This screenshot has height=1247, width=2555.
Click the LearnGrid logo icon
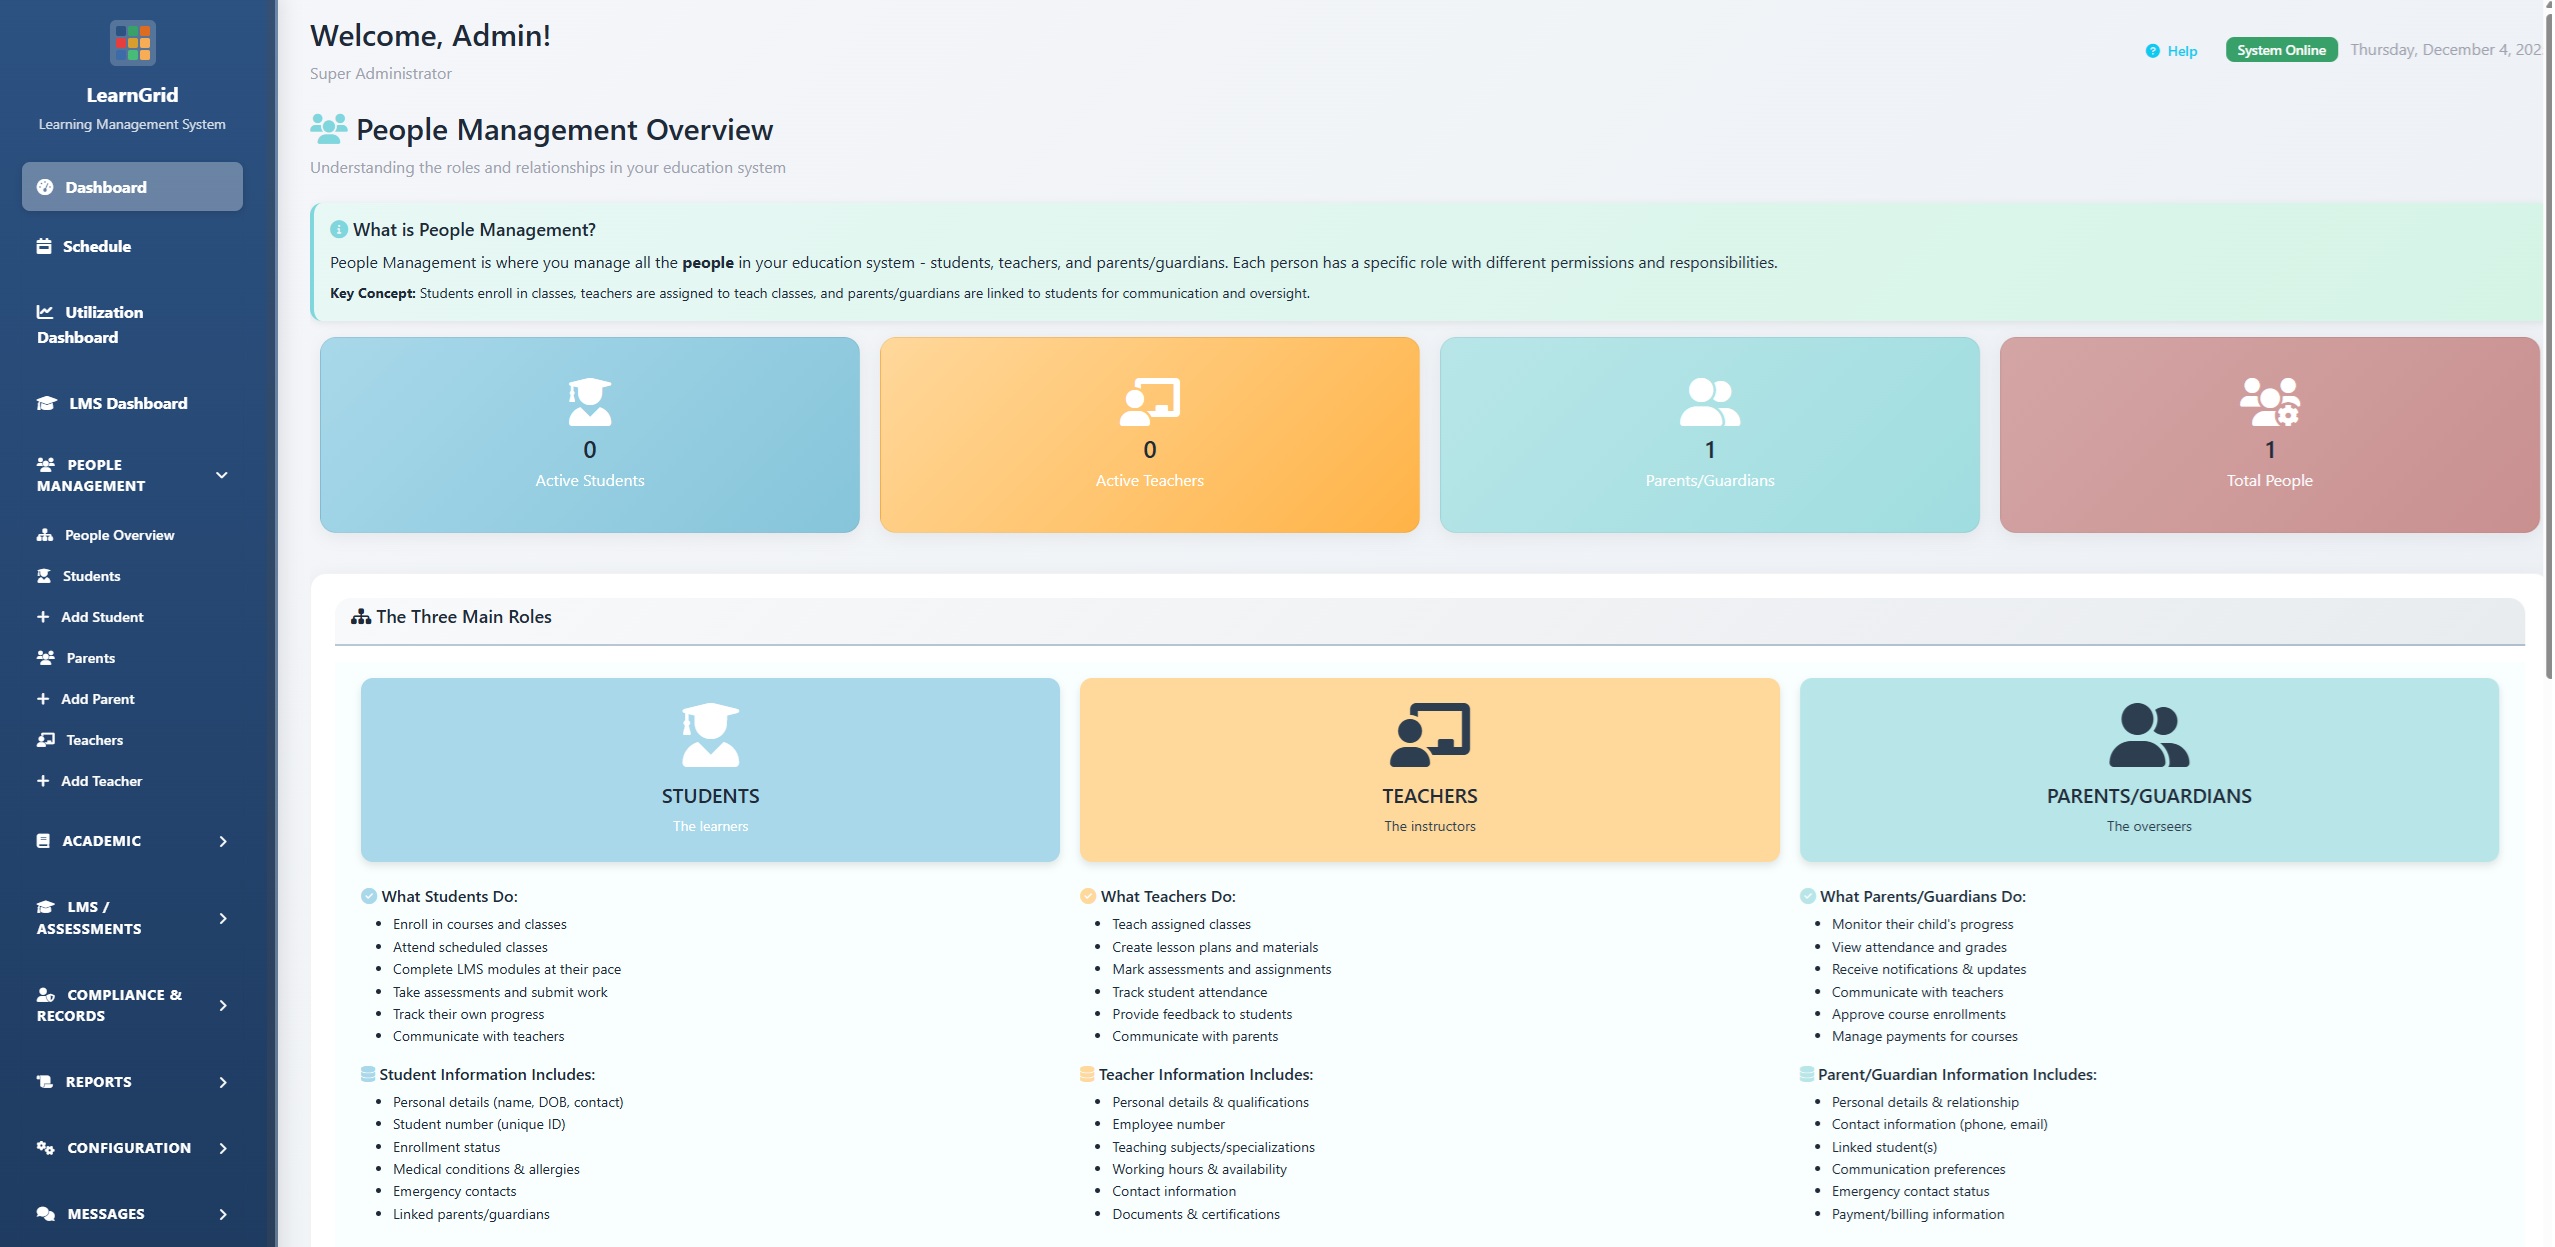coord(132,43)
